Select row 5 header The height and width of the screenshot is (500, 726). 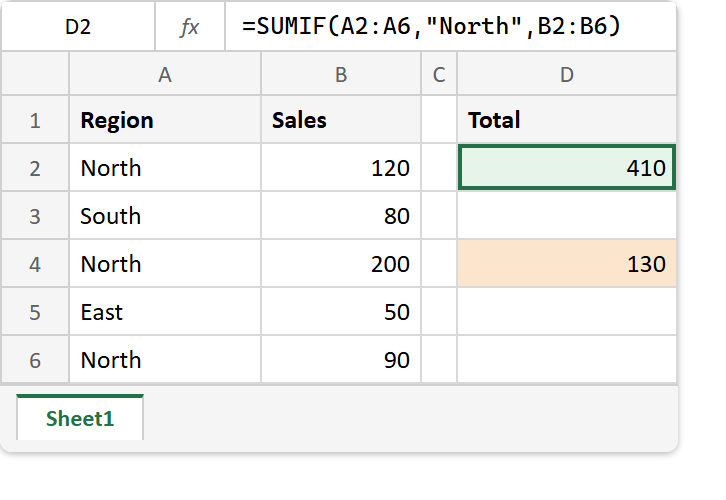point(35,312)
